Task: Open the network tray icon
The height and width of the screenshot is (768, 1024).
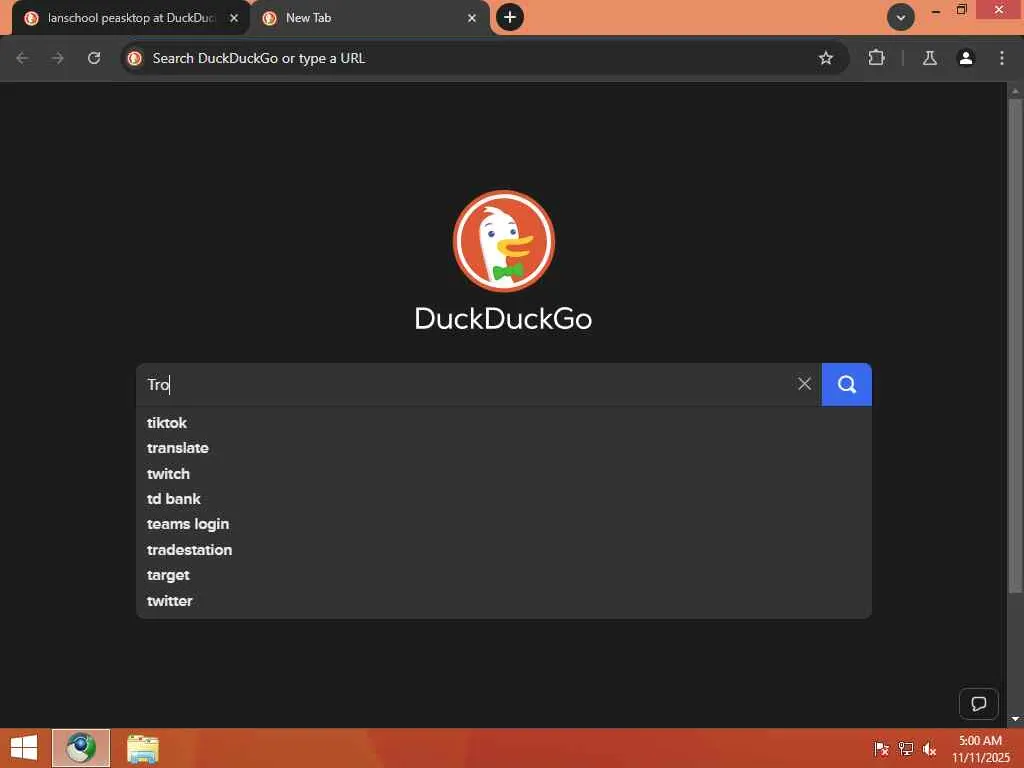Action: click(906, 748)
